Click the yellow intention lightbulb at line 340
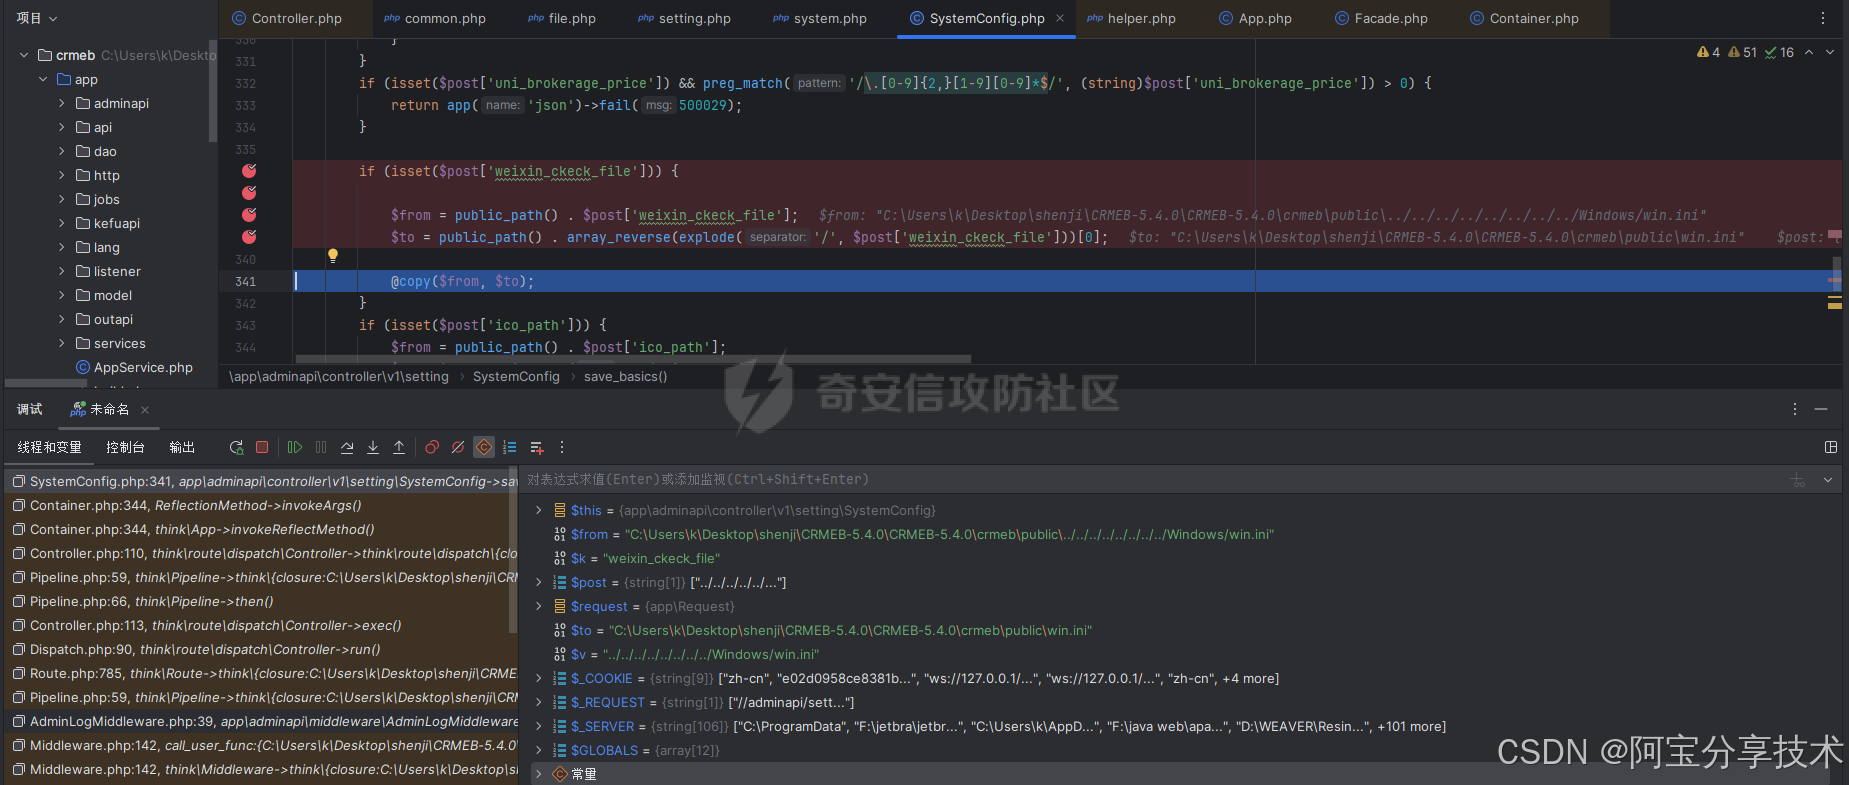The width and height of the screenshot is (1849, 785). [x=333, y=256]
